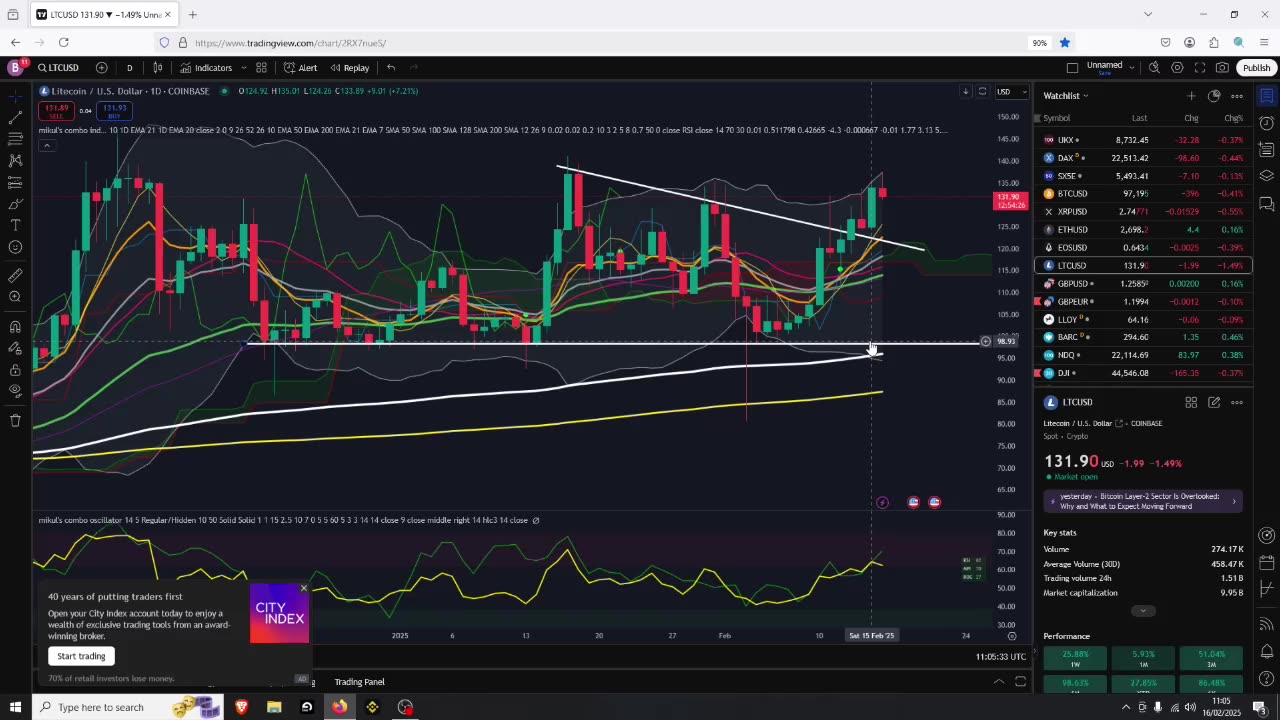Open chart settings gear icon
This screenshot has height=720, width=1280.
(1177, 68)
